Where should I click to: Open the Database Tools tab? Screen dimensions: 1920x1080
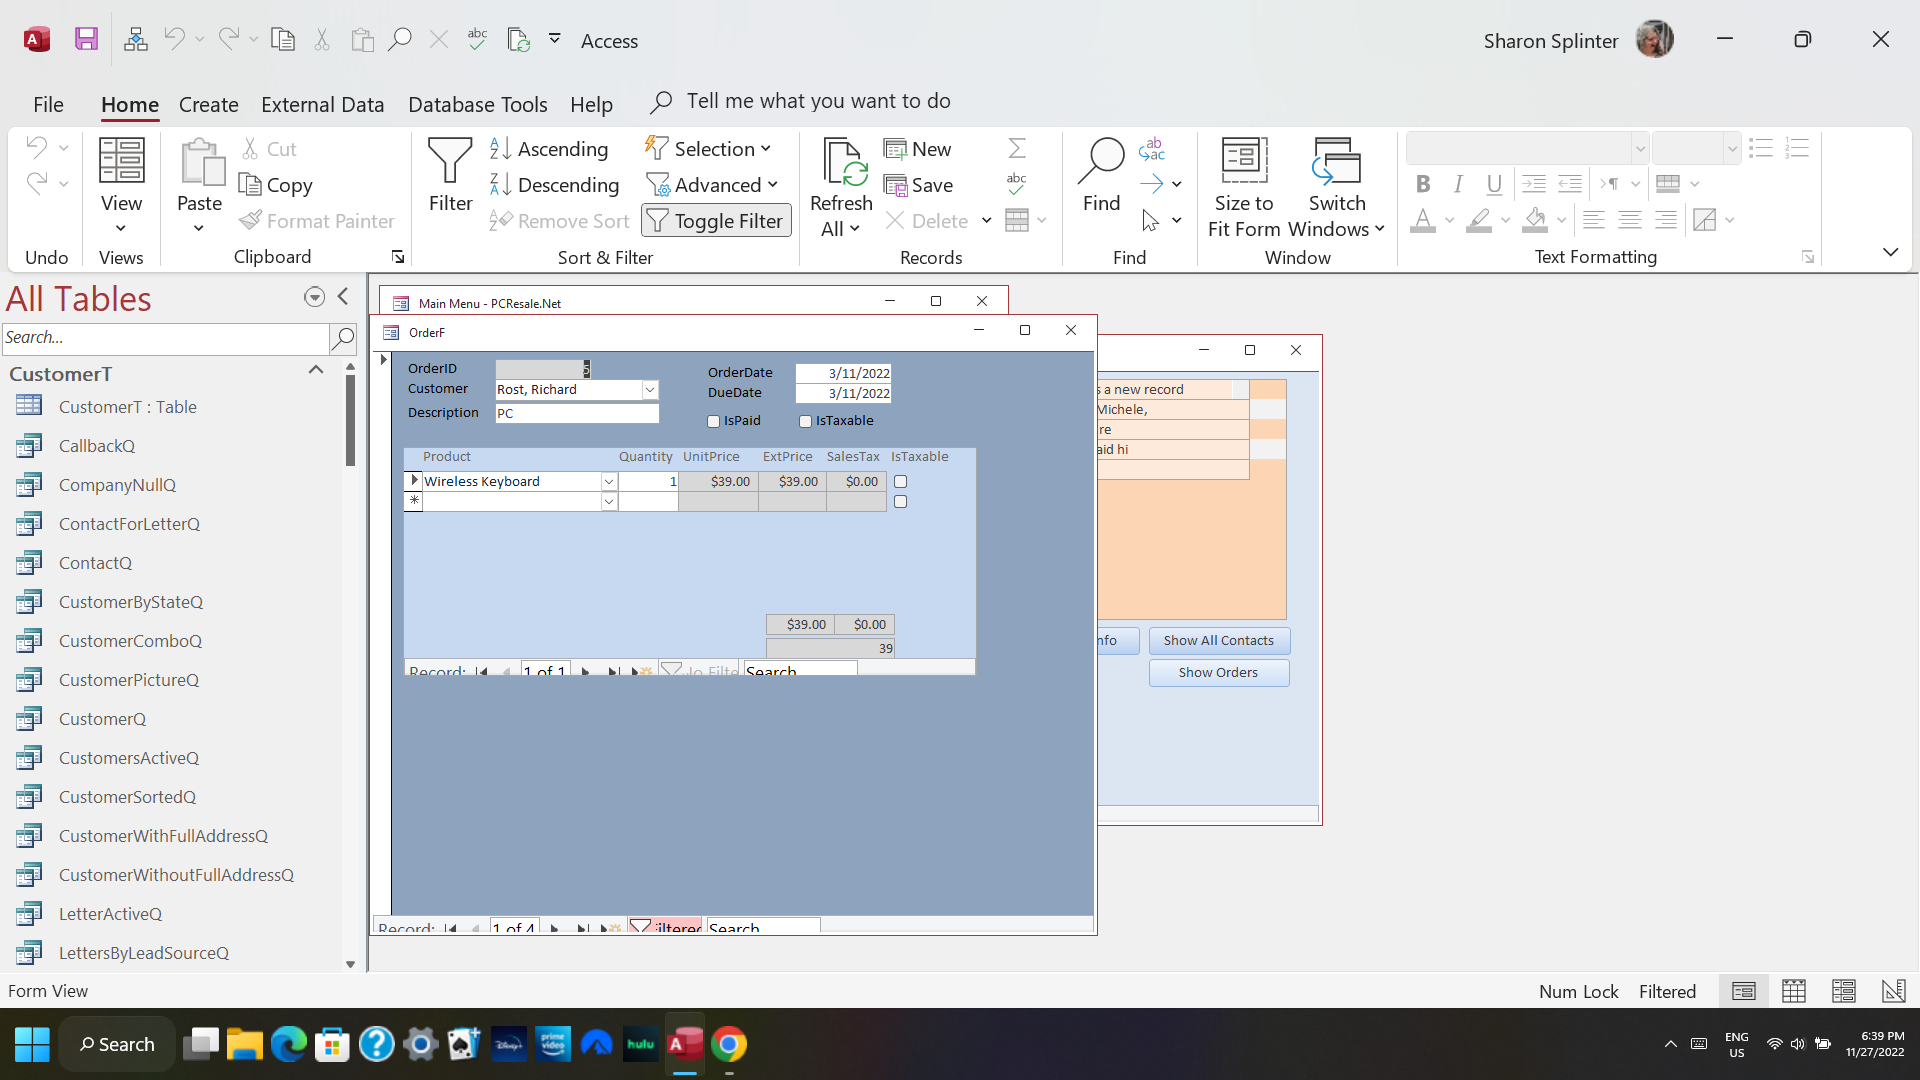[478, 103]
